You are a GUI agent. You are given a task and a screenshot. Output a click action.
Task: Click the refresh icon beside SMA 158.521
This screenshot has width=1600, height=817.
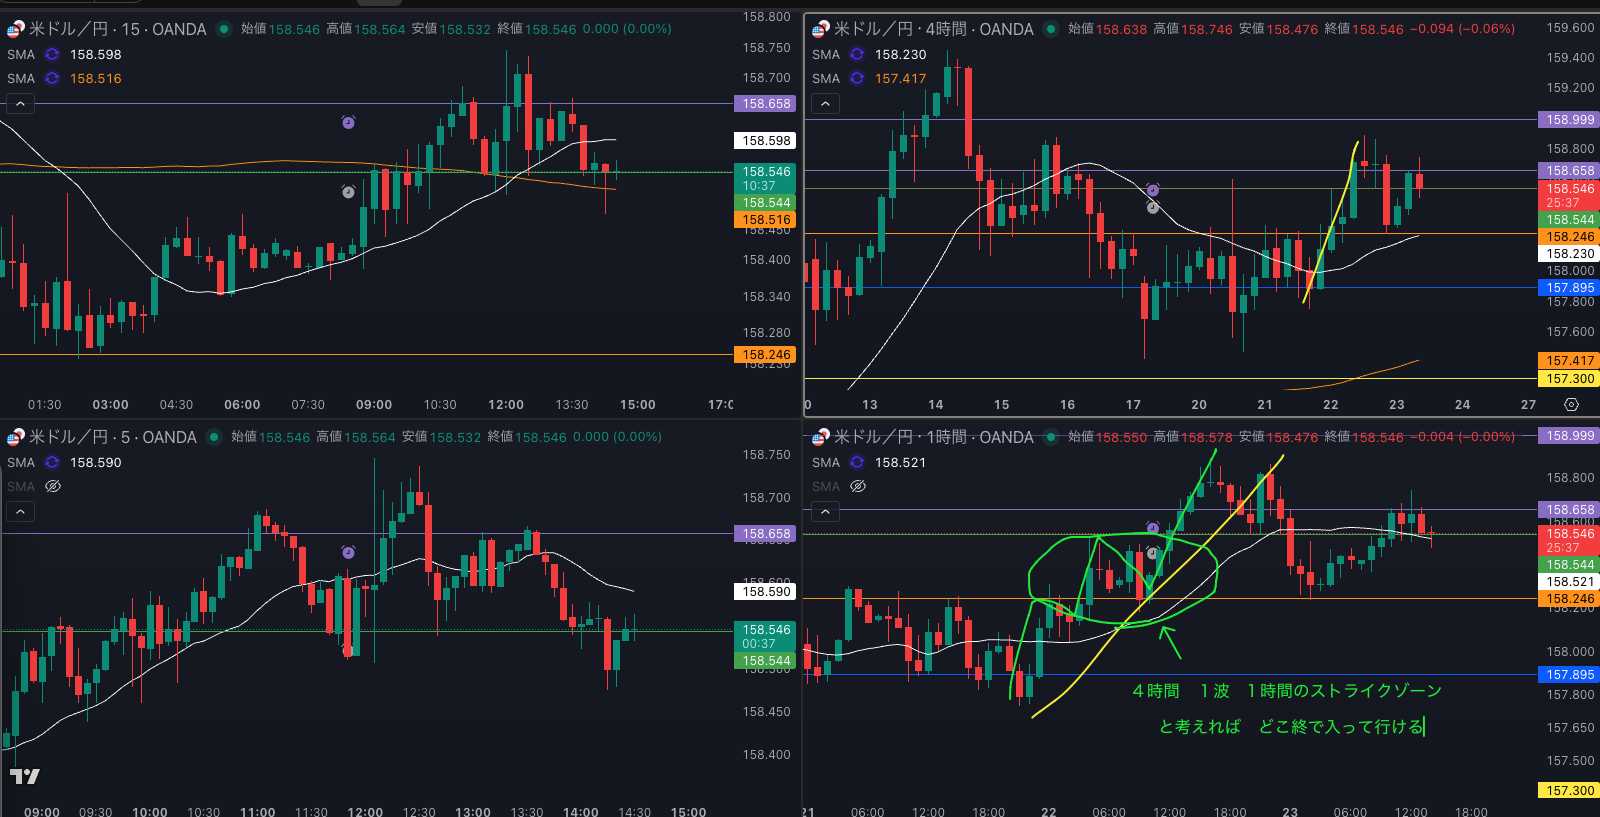[857, 463]
